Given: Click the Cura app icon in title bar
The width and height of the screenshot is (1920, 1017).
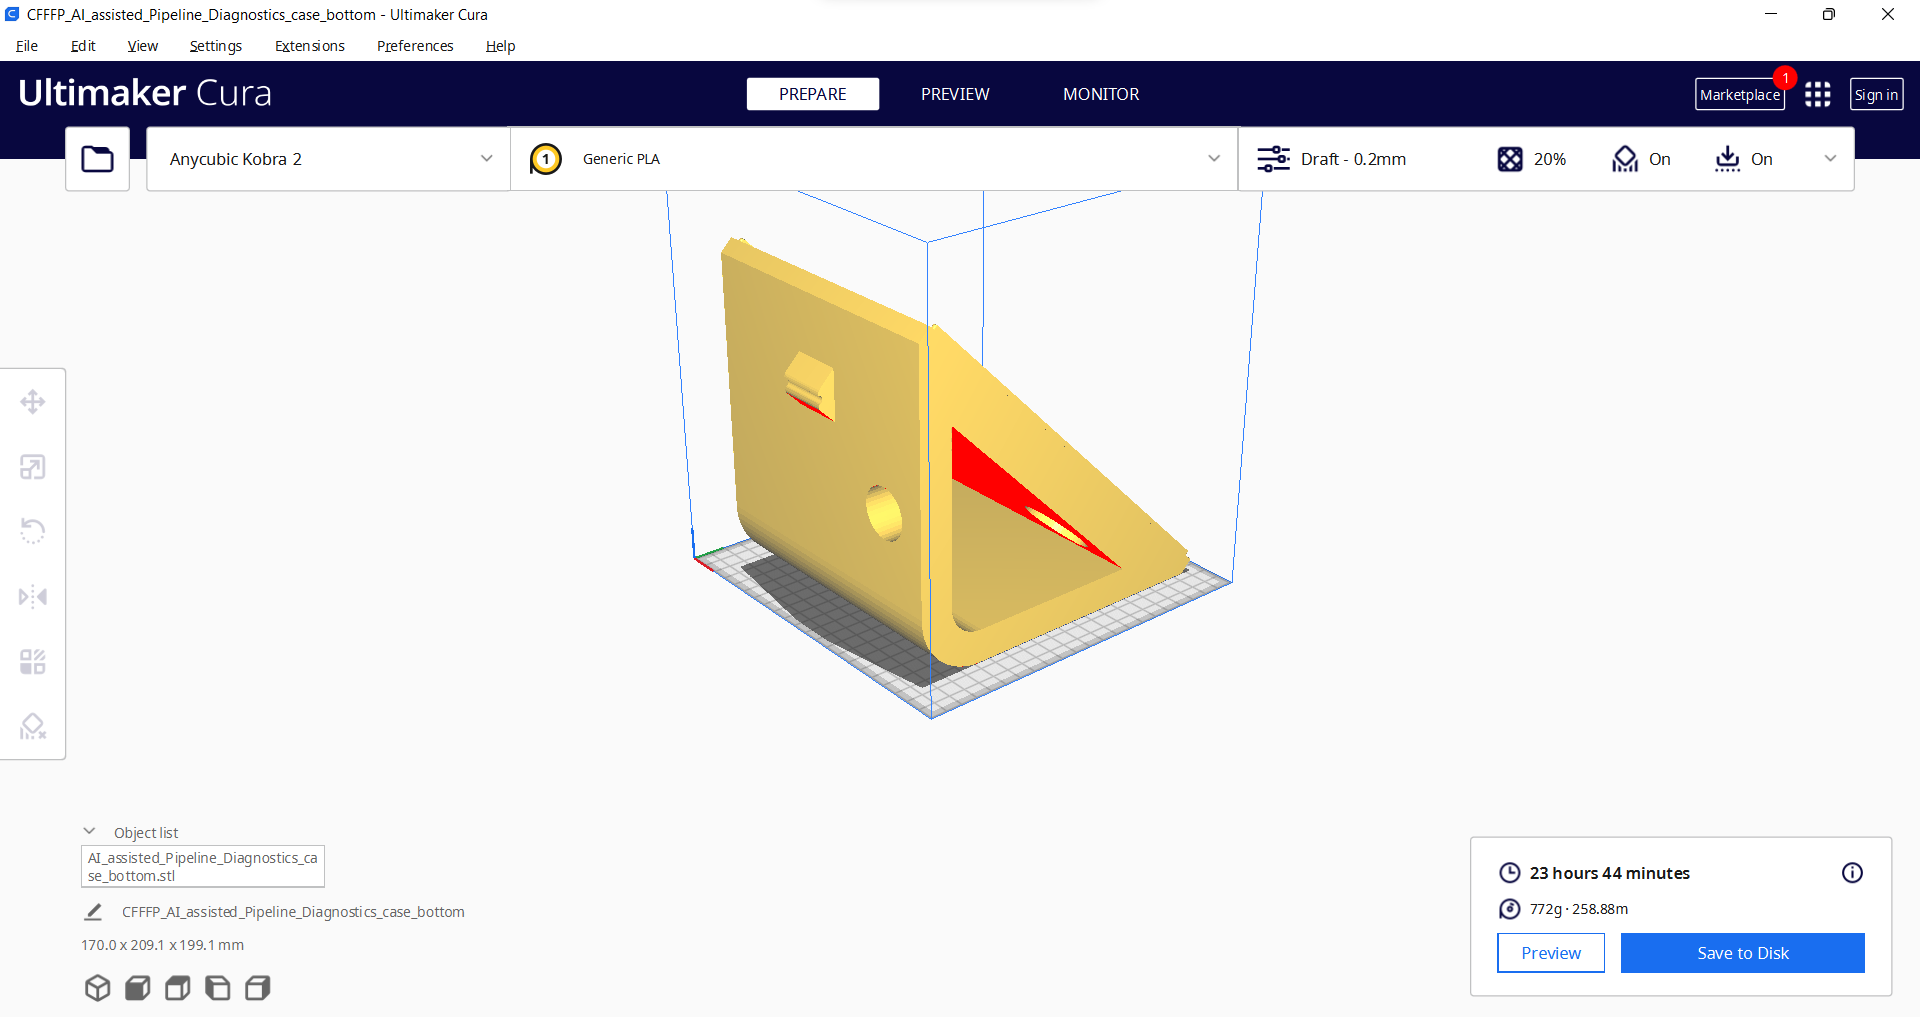Looking at the screenshot, I should [12, 14].
